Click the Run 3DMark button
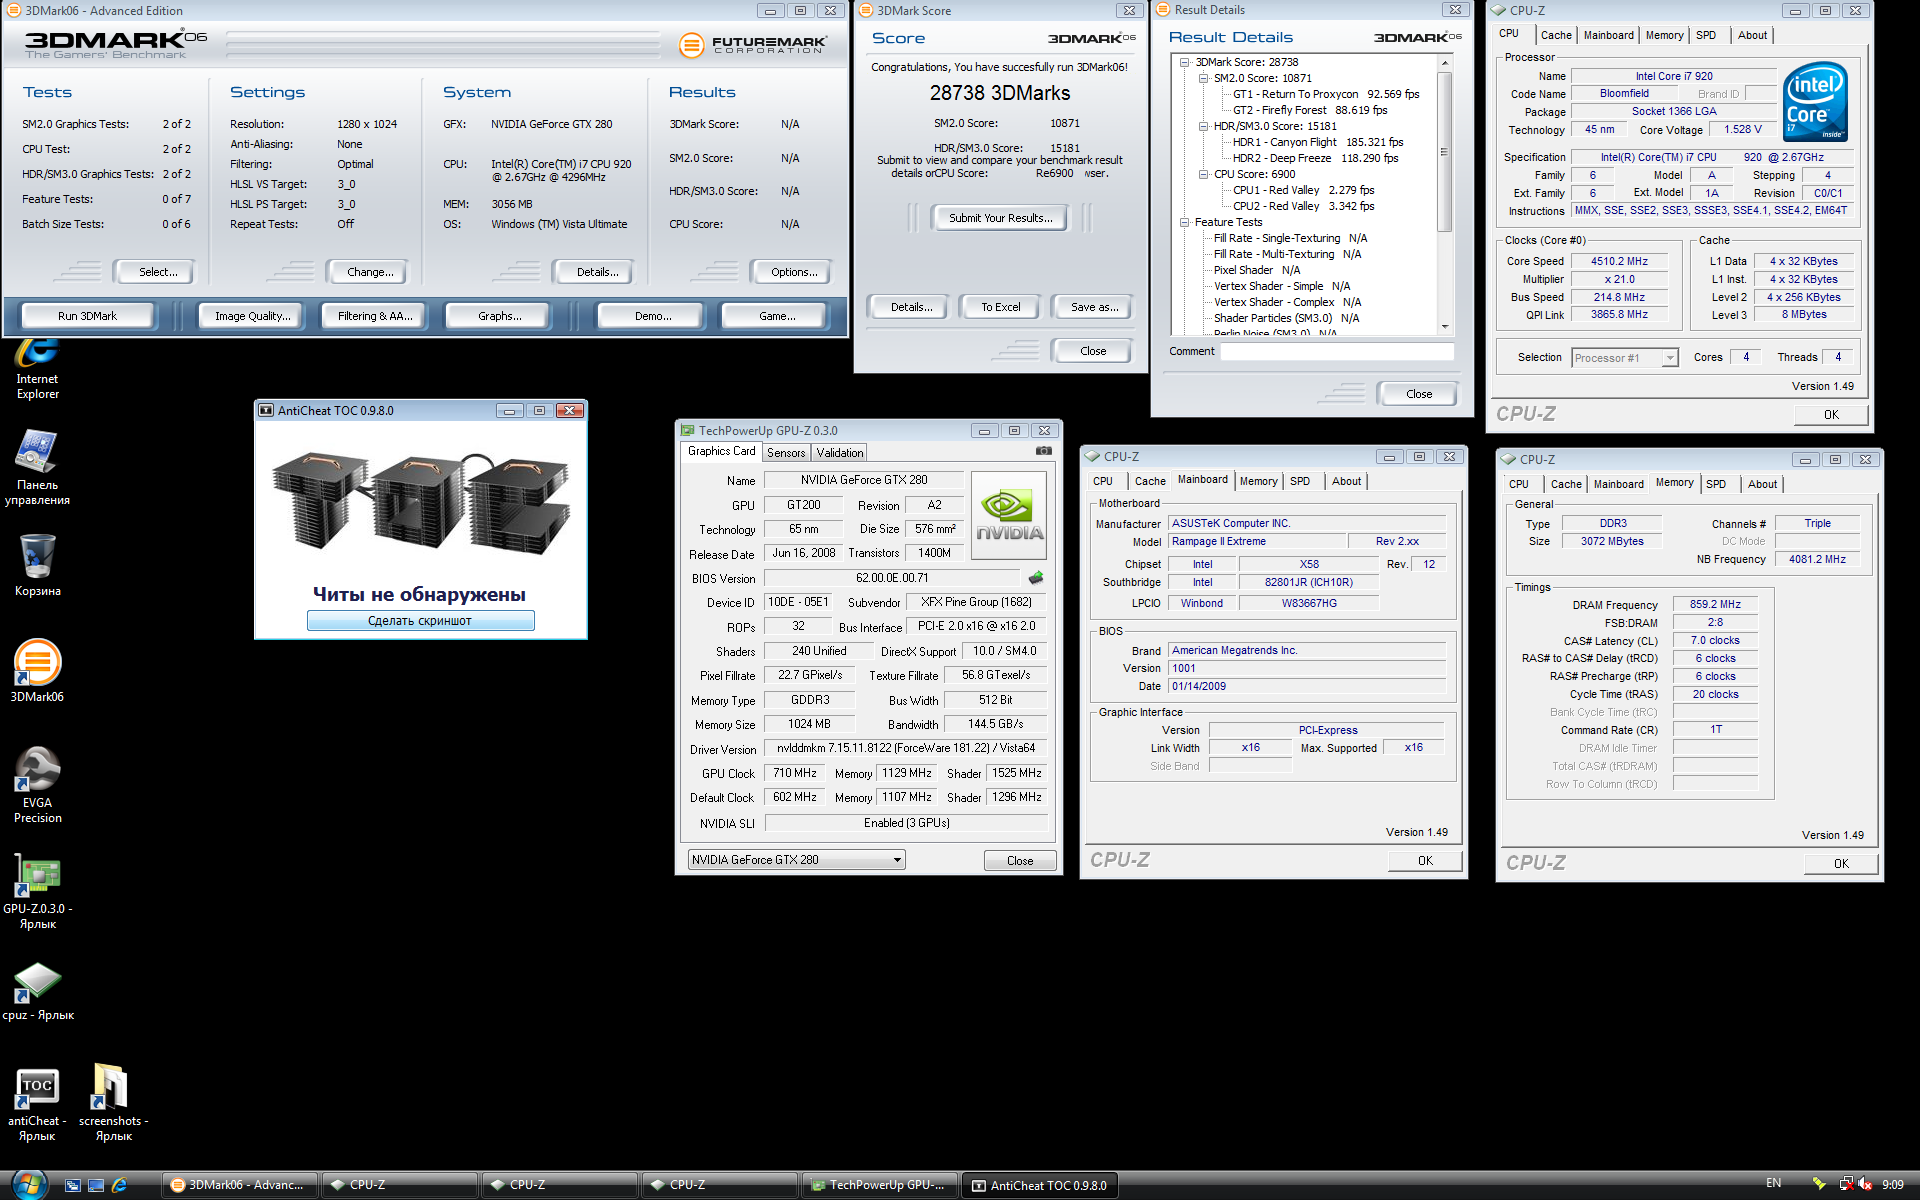 (87, 316)
